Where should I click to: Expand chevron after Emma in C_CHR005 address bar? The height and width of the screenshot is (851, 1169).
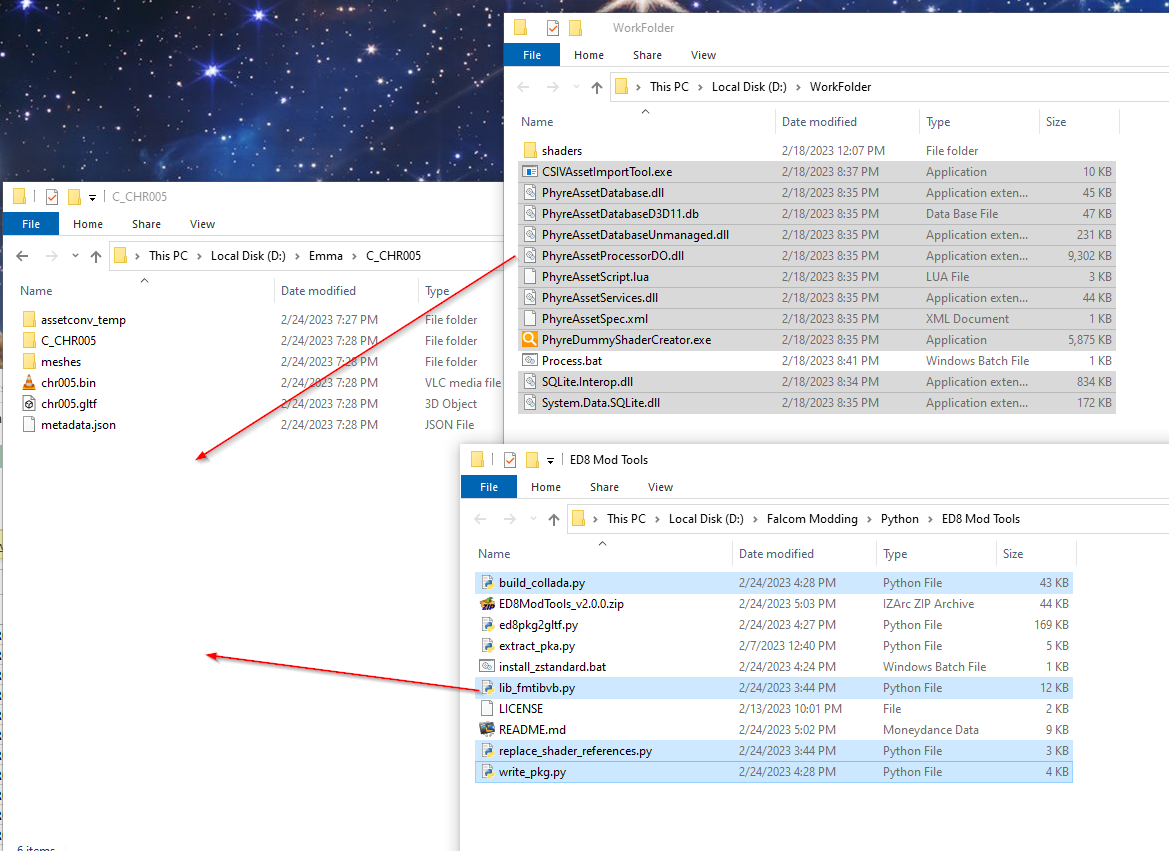pyautogui.click(x=354, y=256)
